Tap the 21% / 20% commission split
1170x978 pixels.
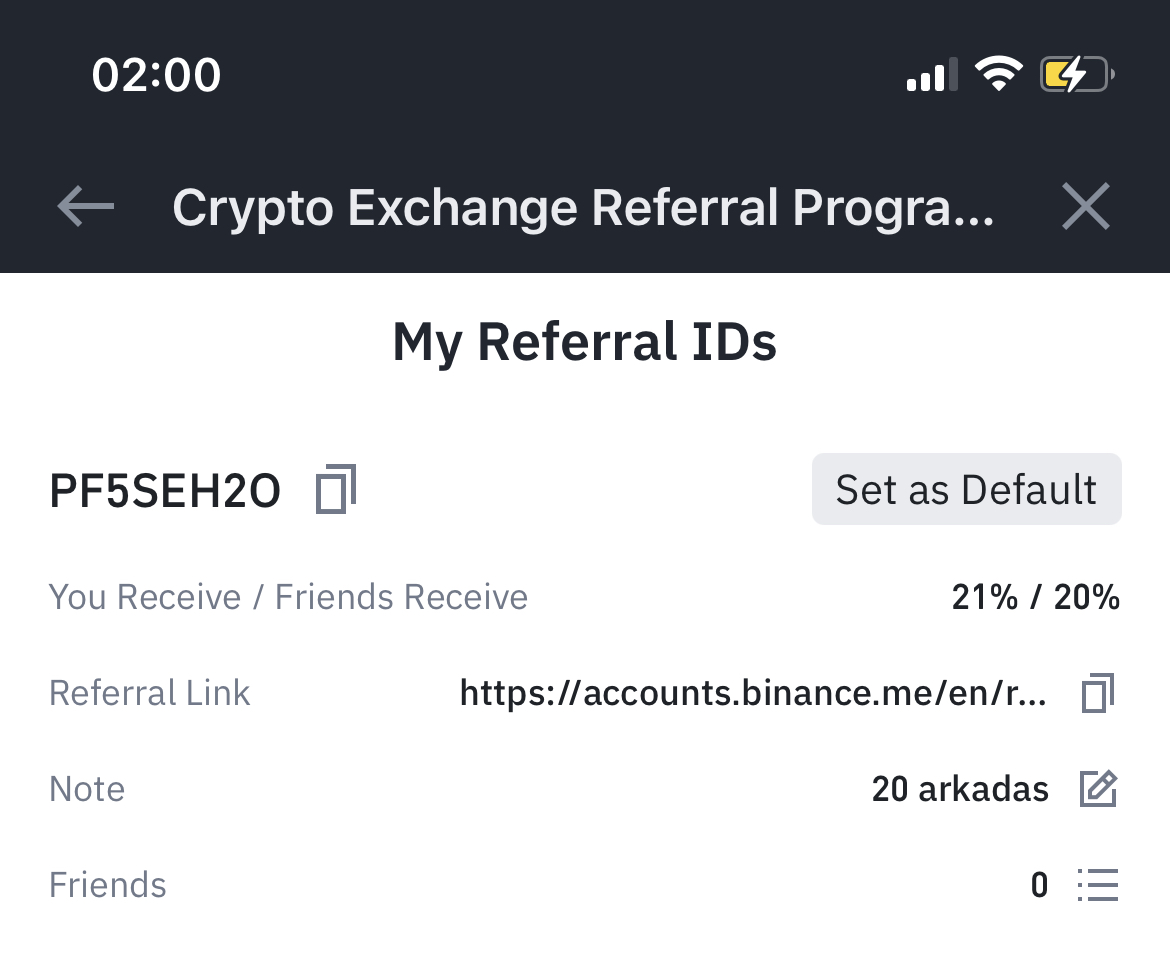point(1035,597)
